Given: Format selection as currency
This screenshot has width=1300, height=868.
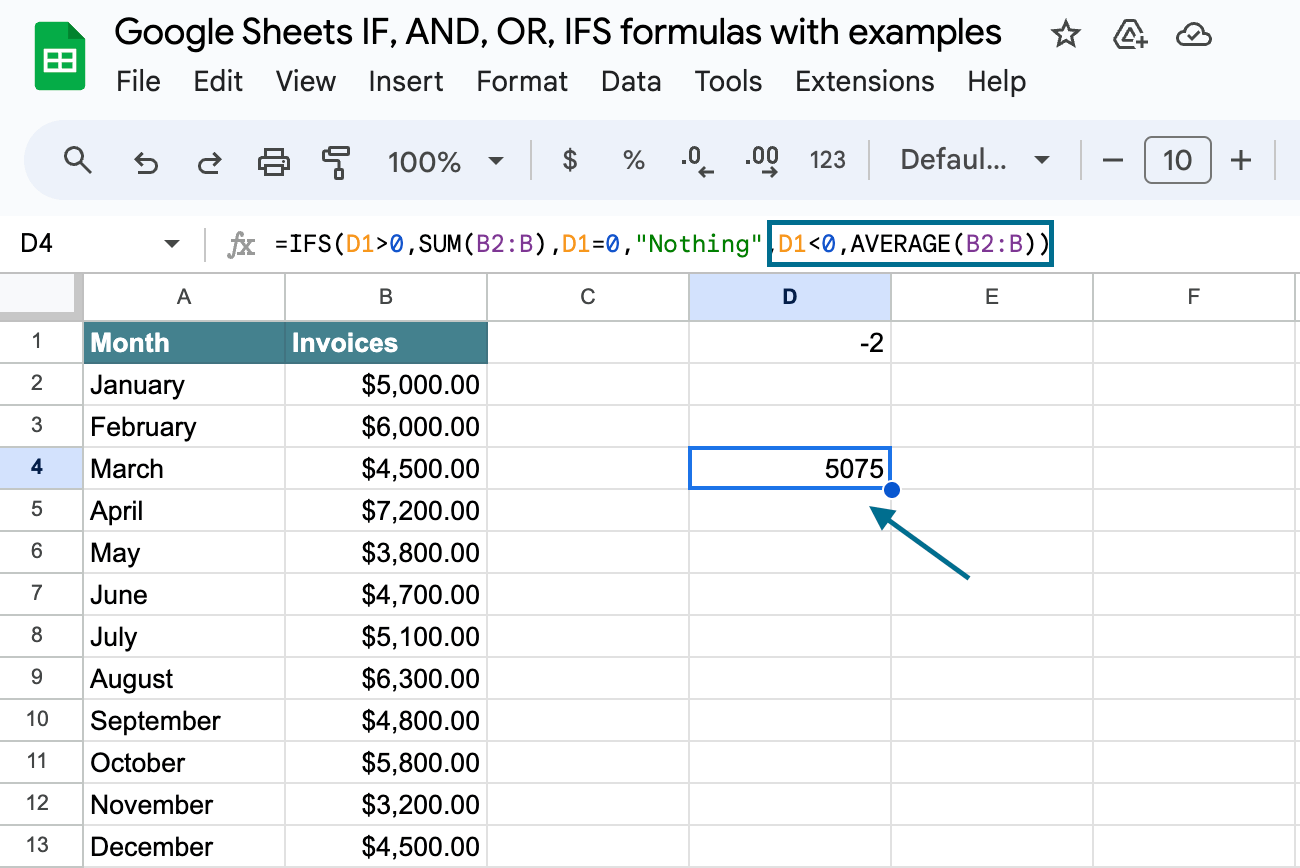Looking at the screenshot, I should [570, 160].
